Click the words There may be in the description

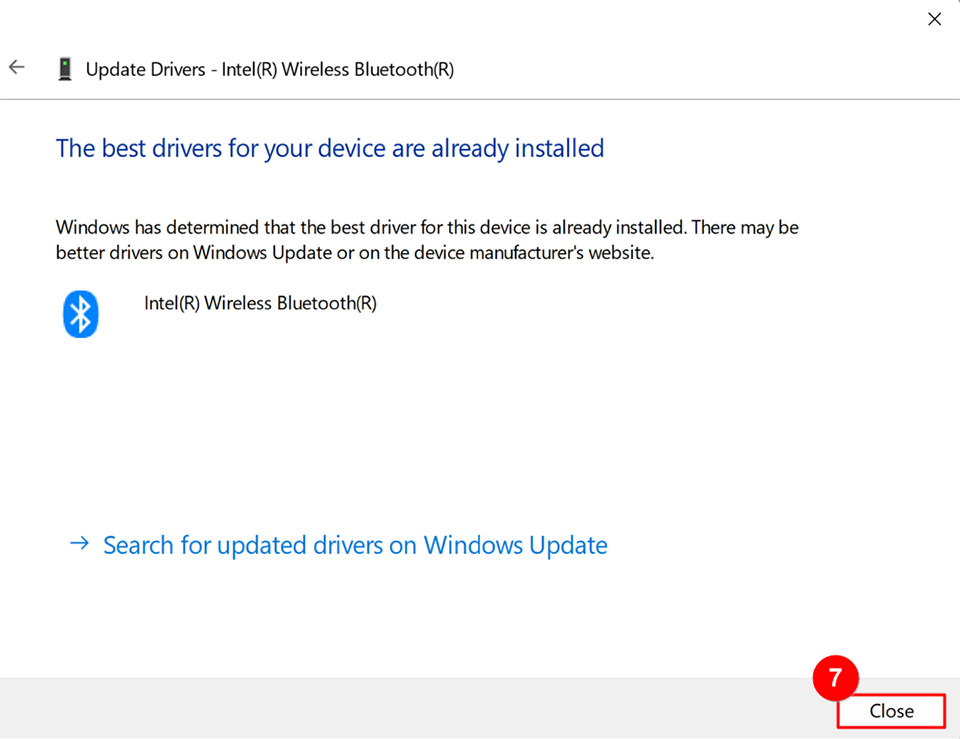tap(745, 228)
